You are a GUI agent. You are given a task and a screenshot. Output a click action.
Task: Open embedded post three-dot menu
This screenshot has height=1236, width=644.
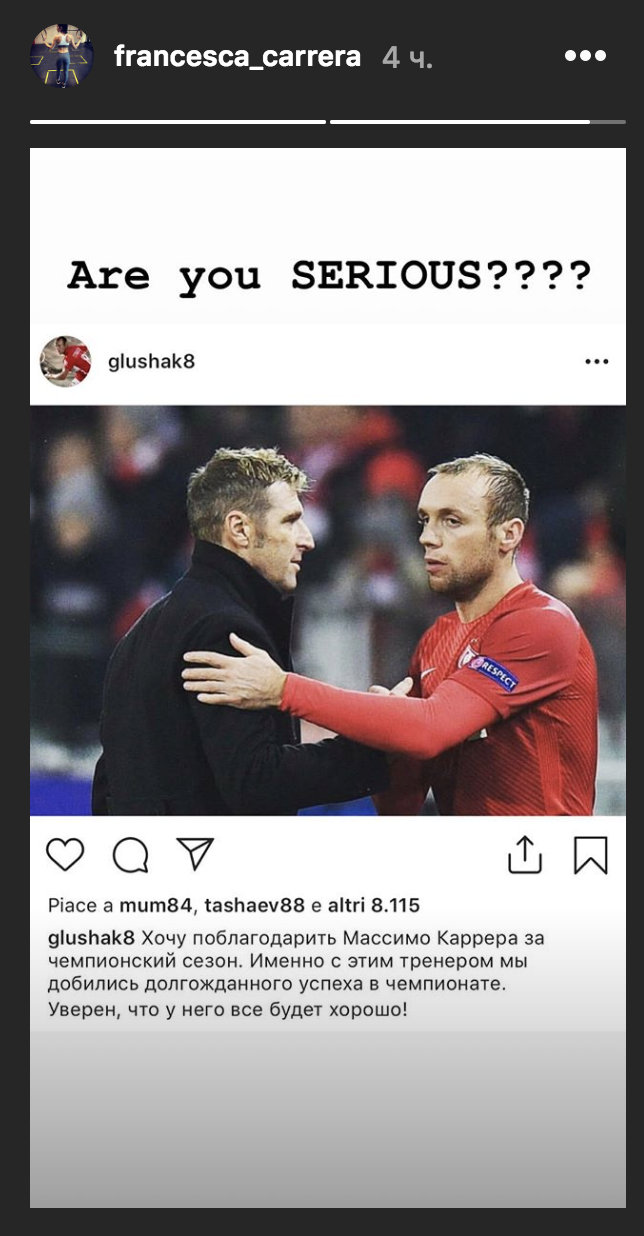click(x=597, y=362)
